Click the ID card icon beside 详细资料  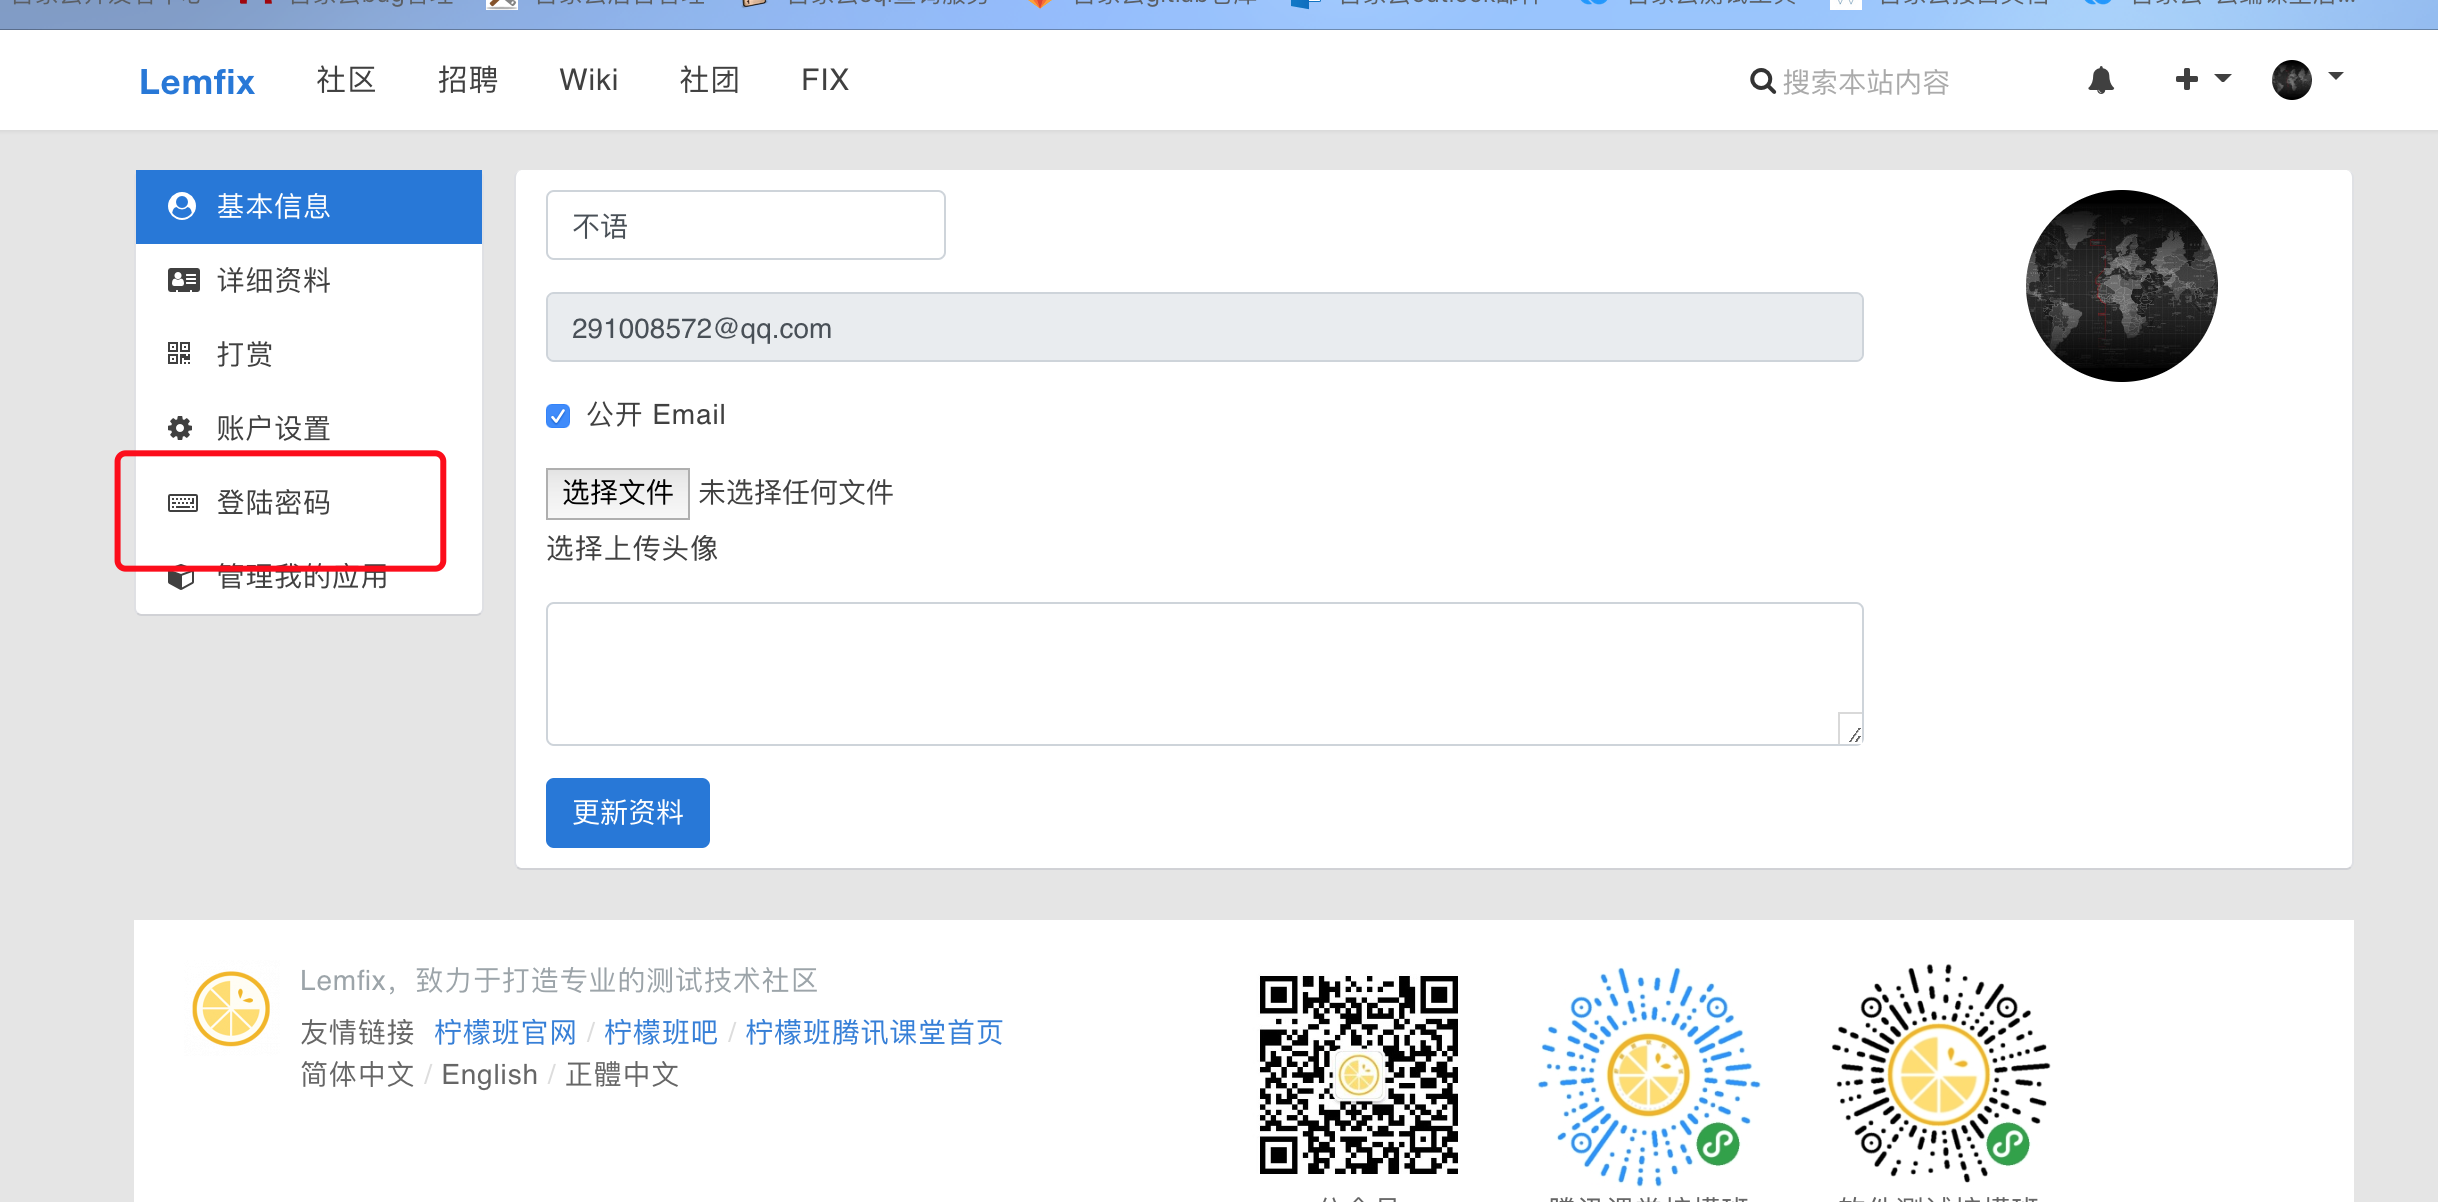point(183,280)
